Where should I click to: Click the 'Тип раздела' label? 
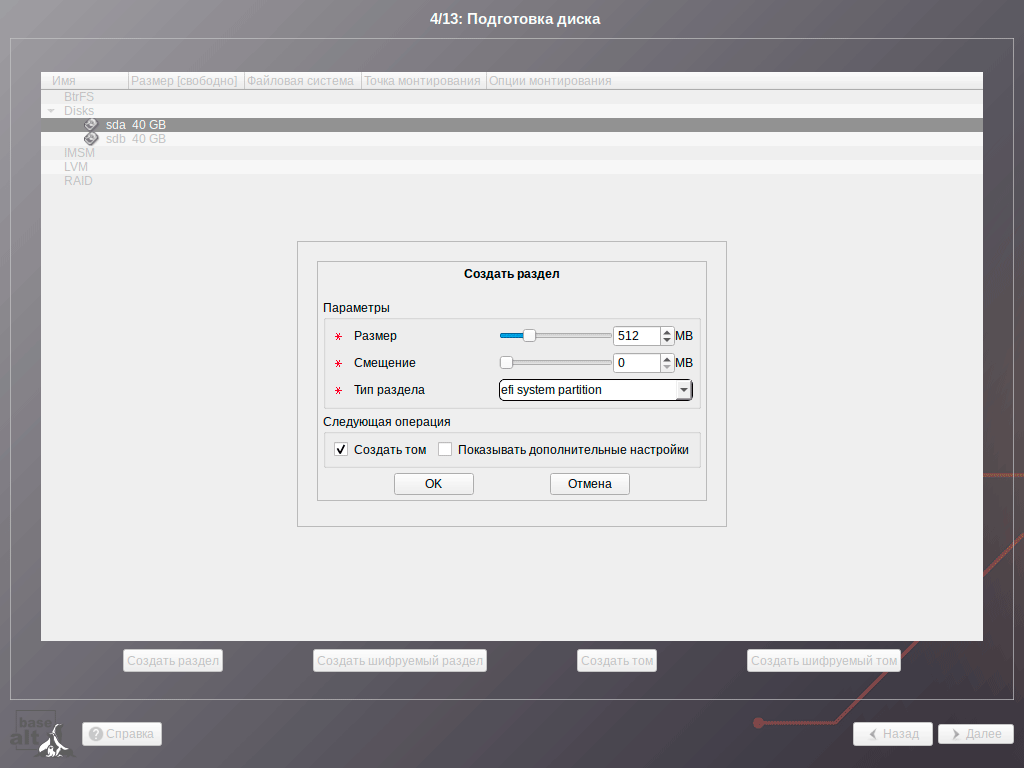[x=389, y=390]
